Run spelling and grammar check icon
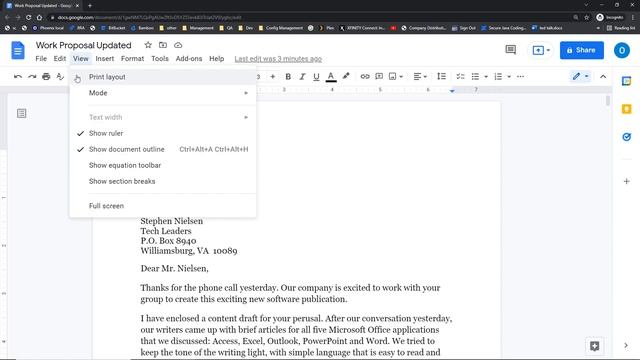The image size is (640, 360). point(60,76)
